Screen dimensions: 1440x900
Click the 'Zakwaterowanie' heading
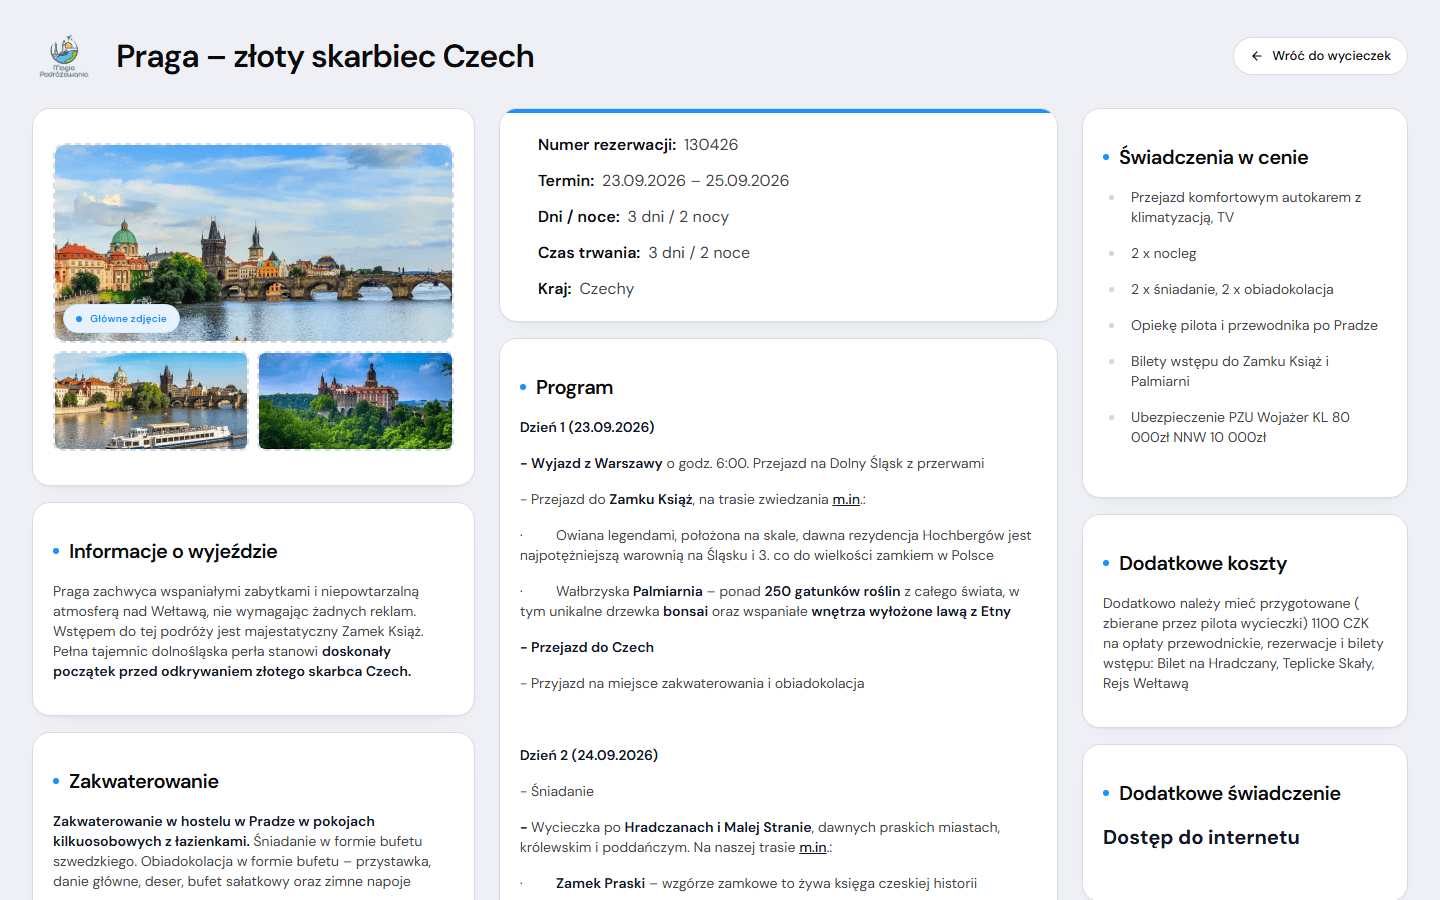(144, 781)
